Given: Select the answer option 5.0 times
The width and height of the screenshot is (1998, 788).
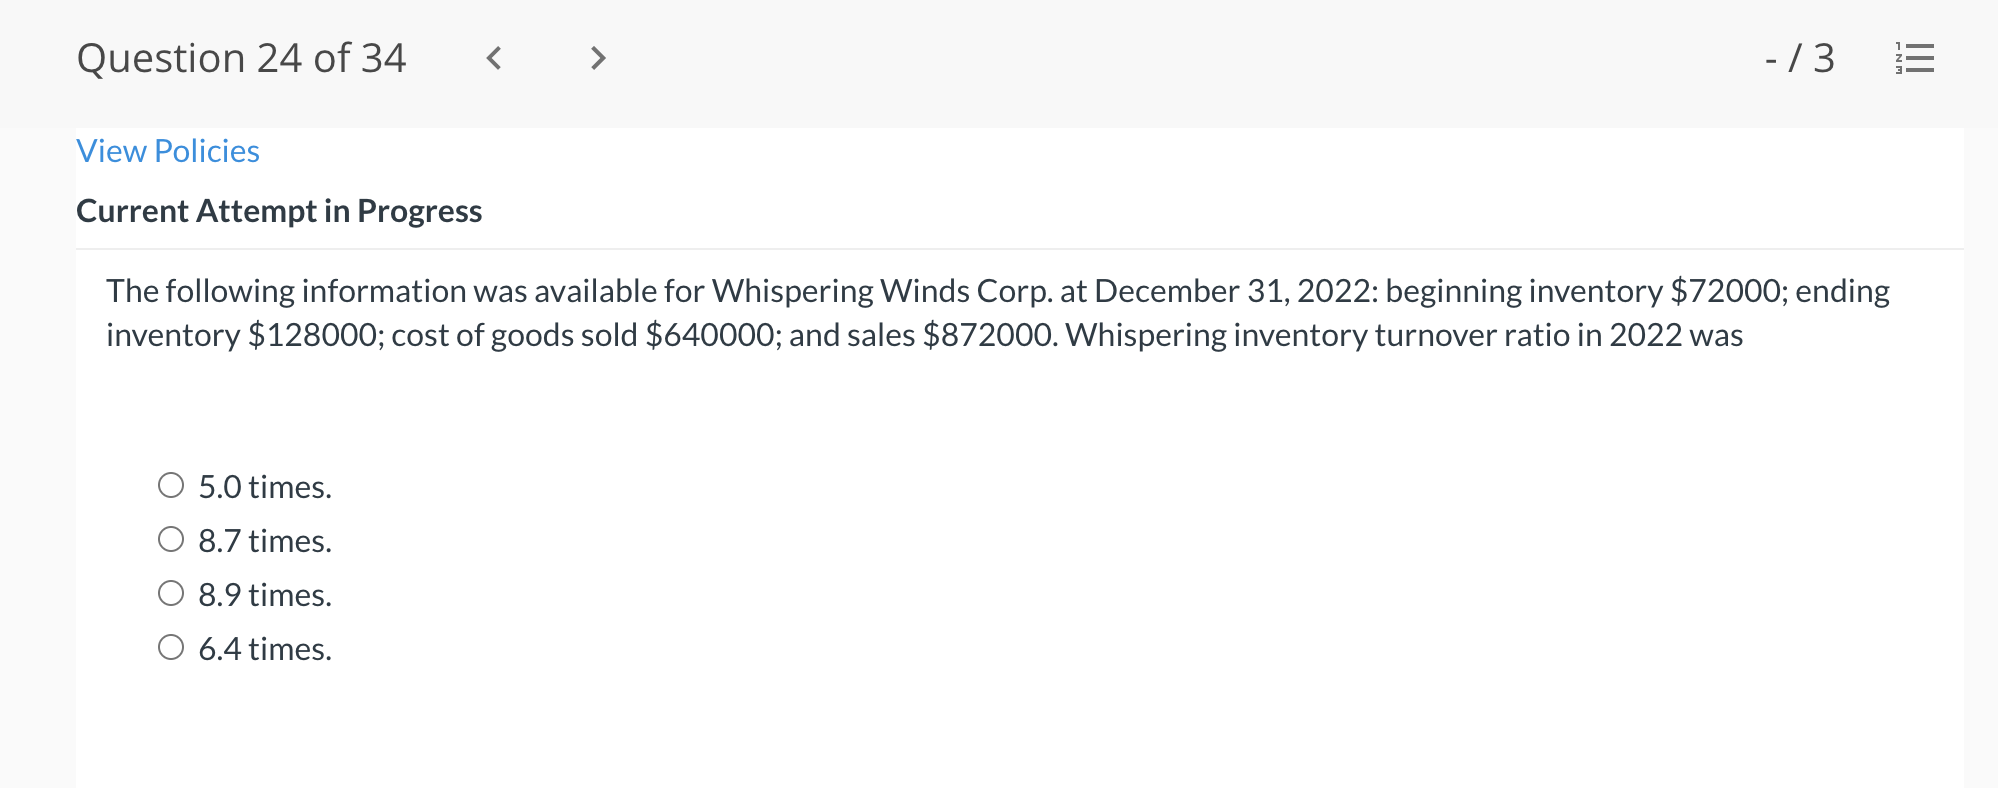Looking at the screenshot, I should [171, 484].
